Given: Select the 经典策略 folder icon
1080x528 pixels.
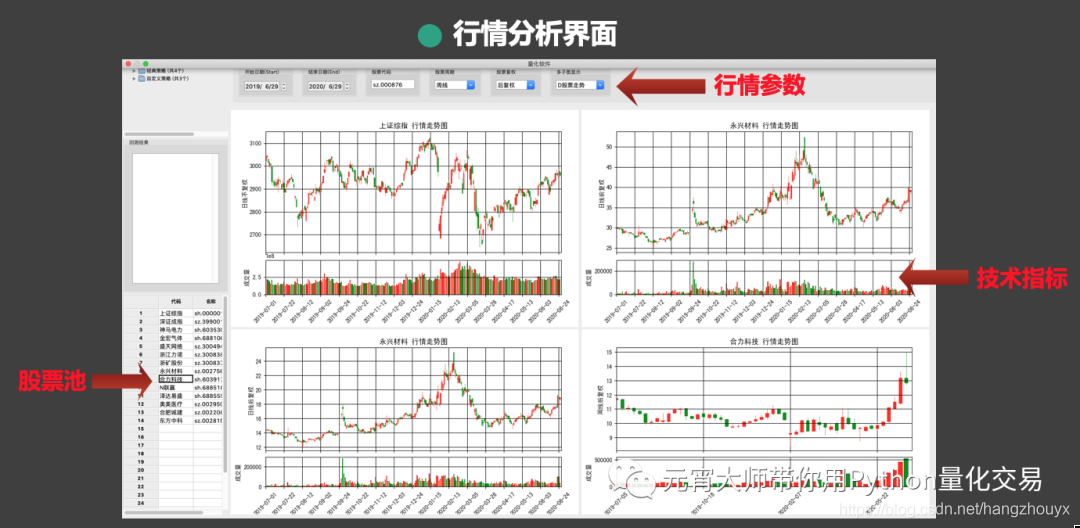Looking at the screenshot, I should 141,70.
